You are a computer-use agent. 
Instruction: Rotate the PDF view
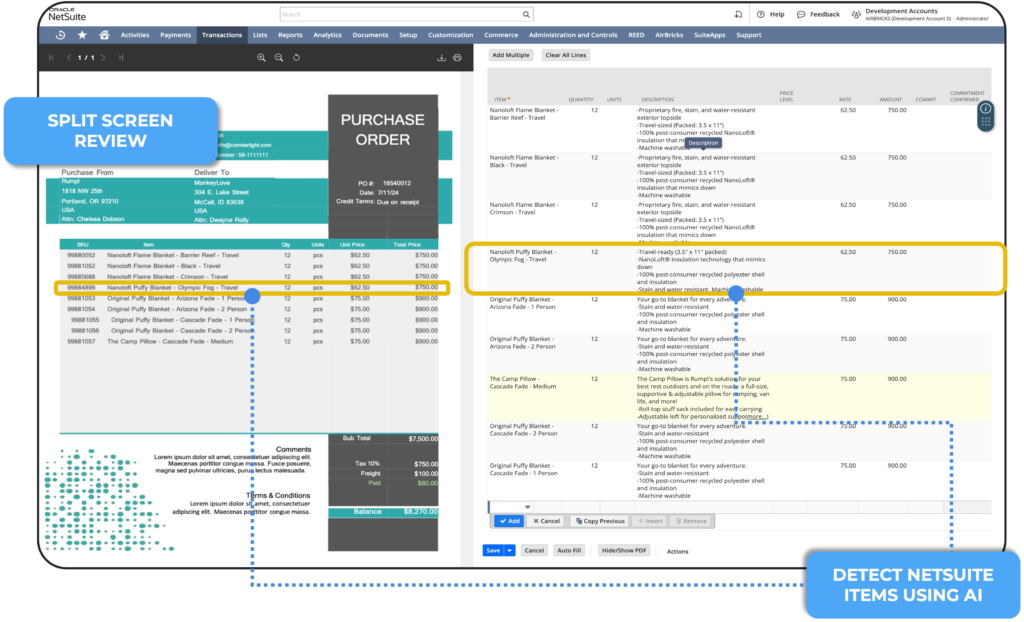point(296,57)
